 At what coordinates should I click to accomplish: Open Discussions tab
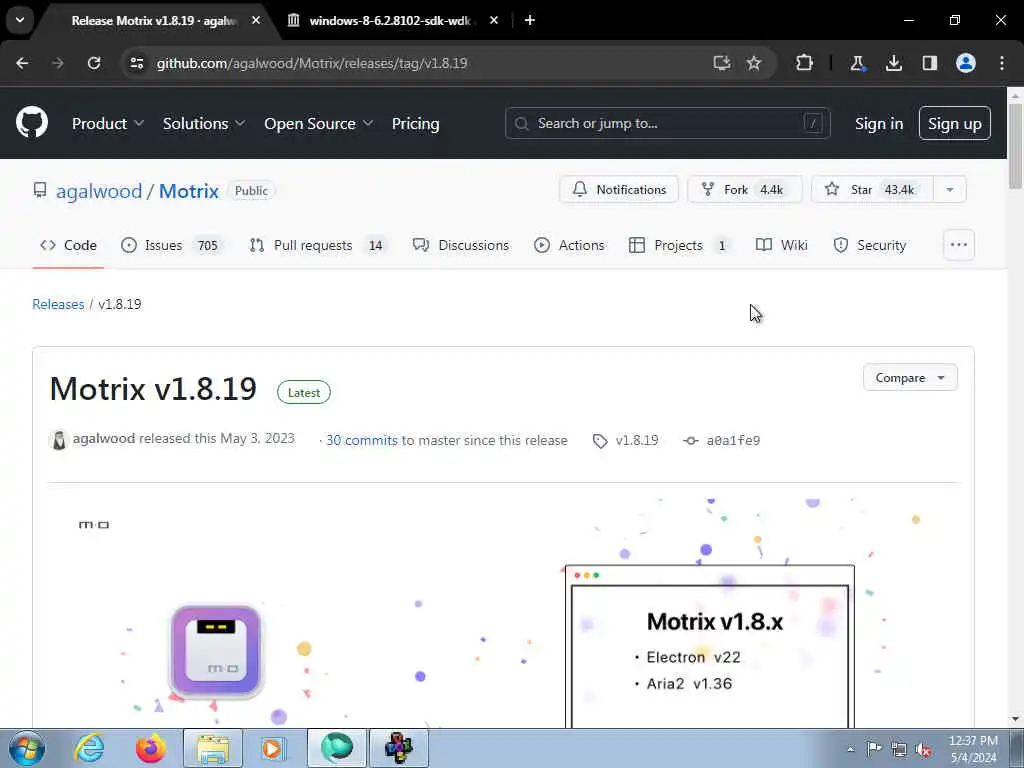[460, 246]
